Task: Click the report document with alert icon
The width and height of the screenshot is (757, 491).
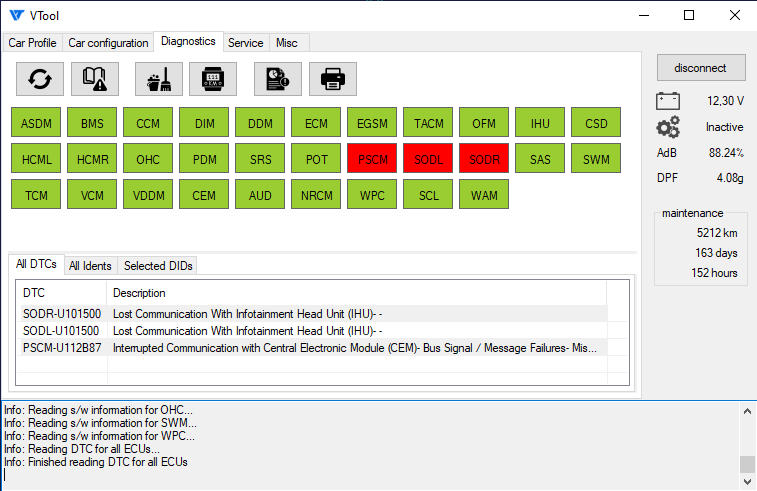Action: [x=278, y=78]
